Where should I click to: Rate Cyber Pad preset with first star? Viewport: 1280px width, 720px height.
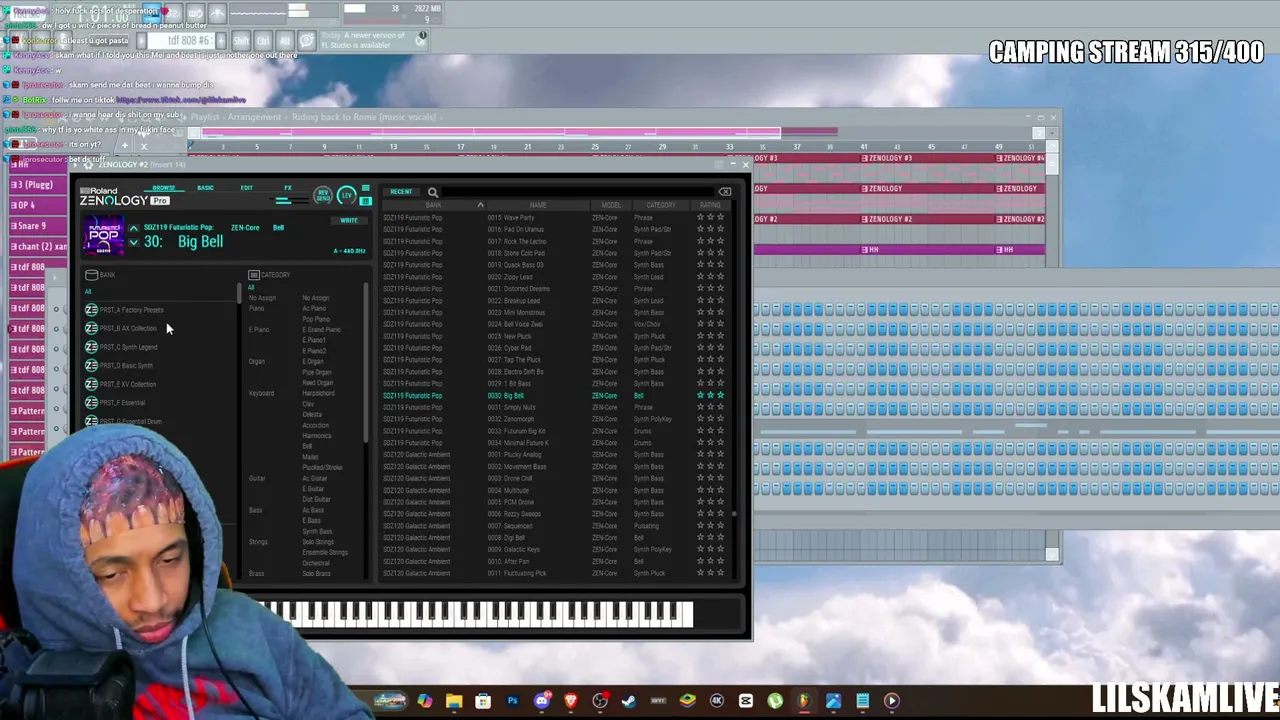pos(701,348)
